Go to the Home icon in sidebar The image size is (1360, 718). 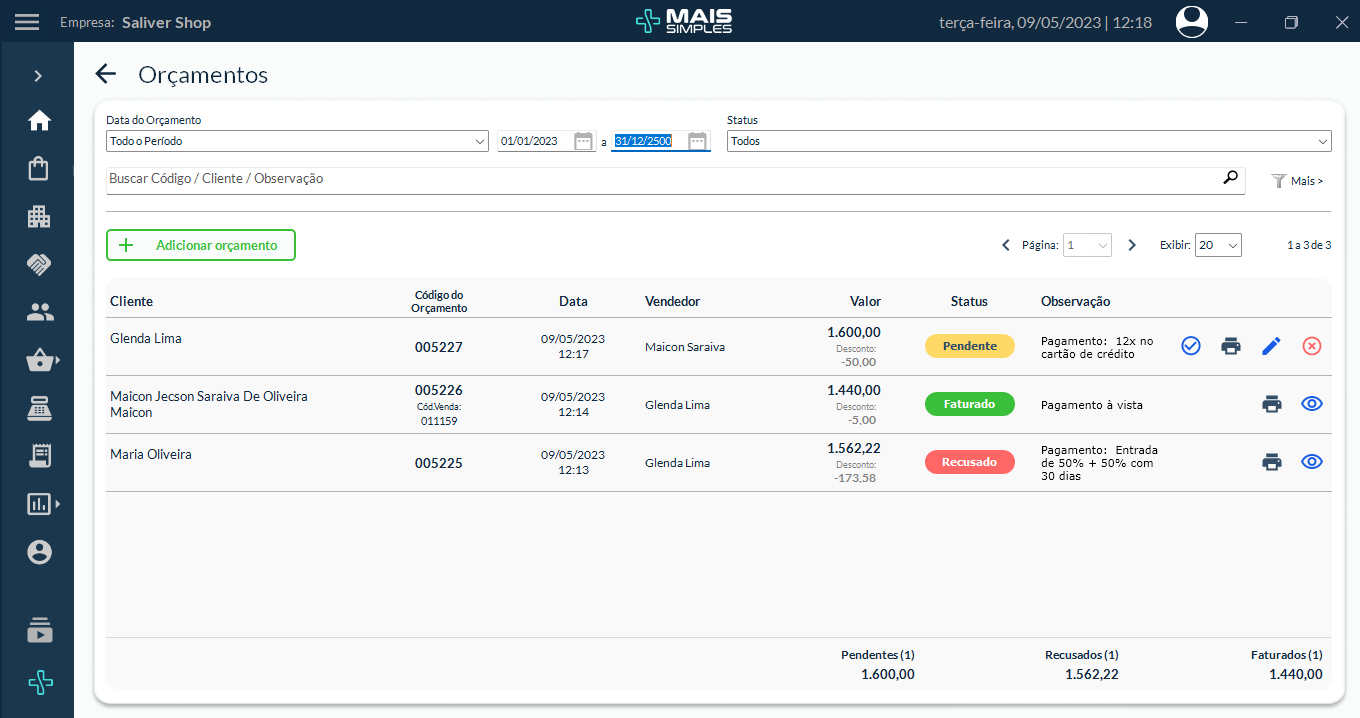click(39, 121)
